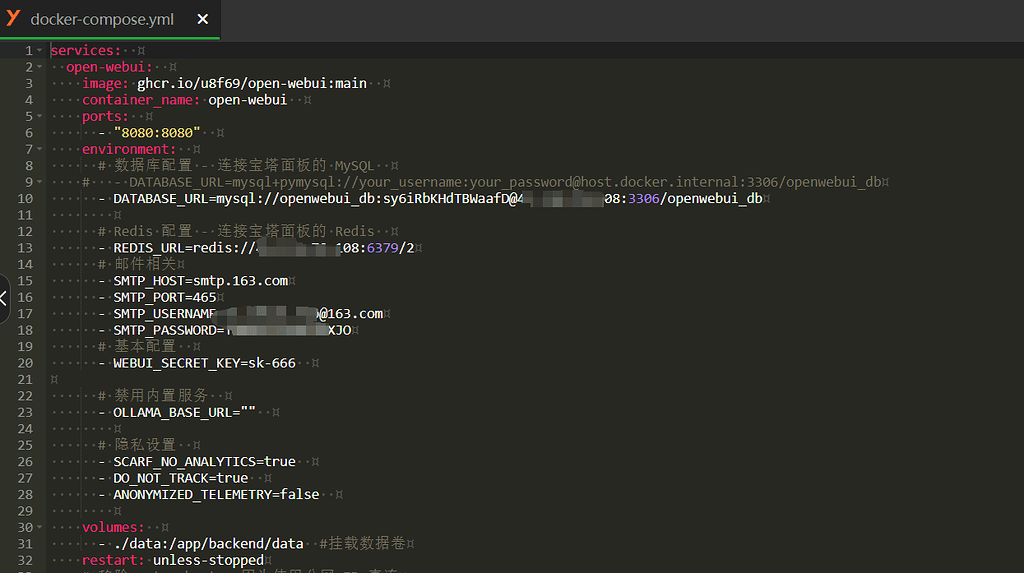This screenshot has height=573, width=1024.
Task: Open the side panel arrow on left edge
Action: [4, 299]
